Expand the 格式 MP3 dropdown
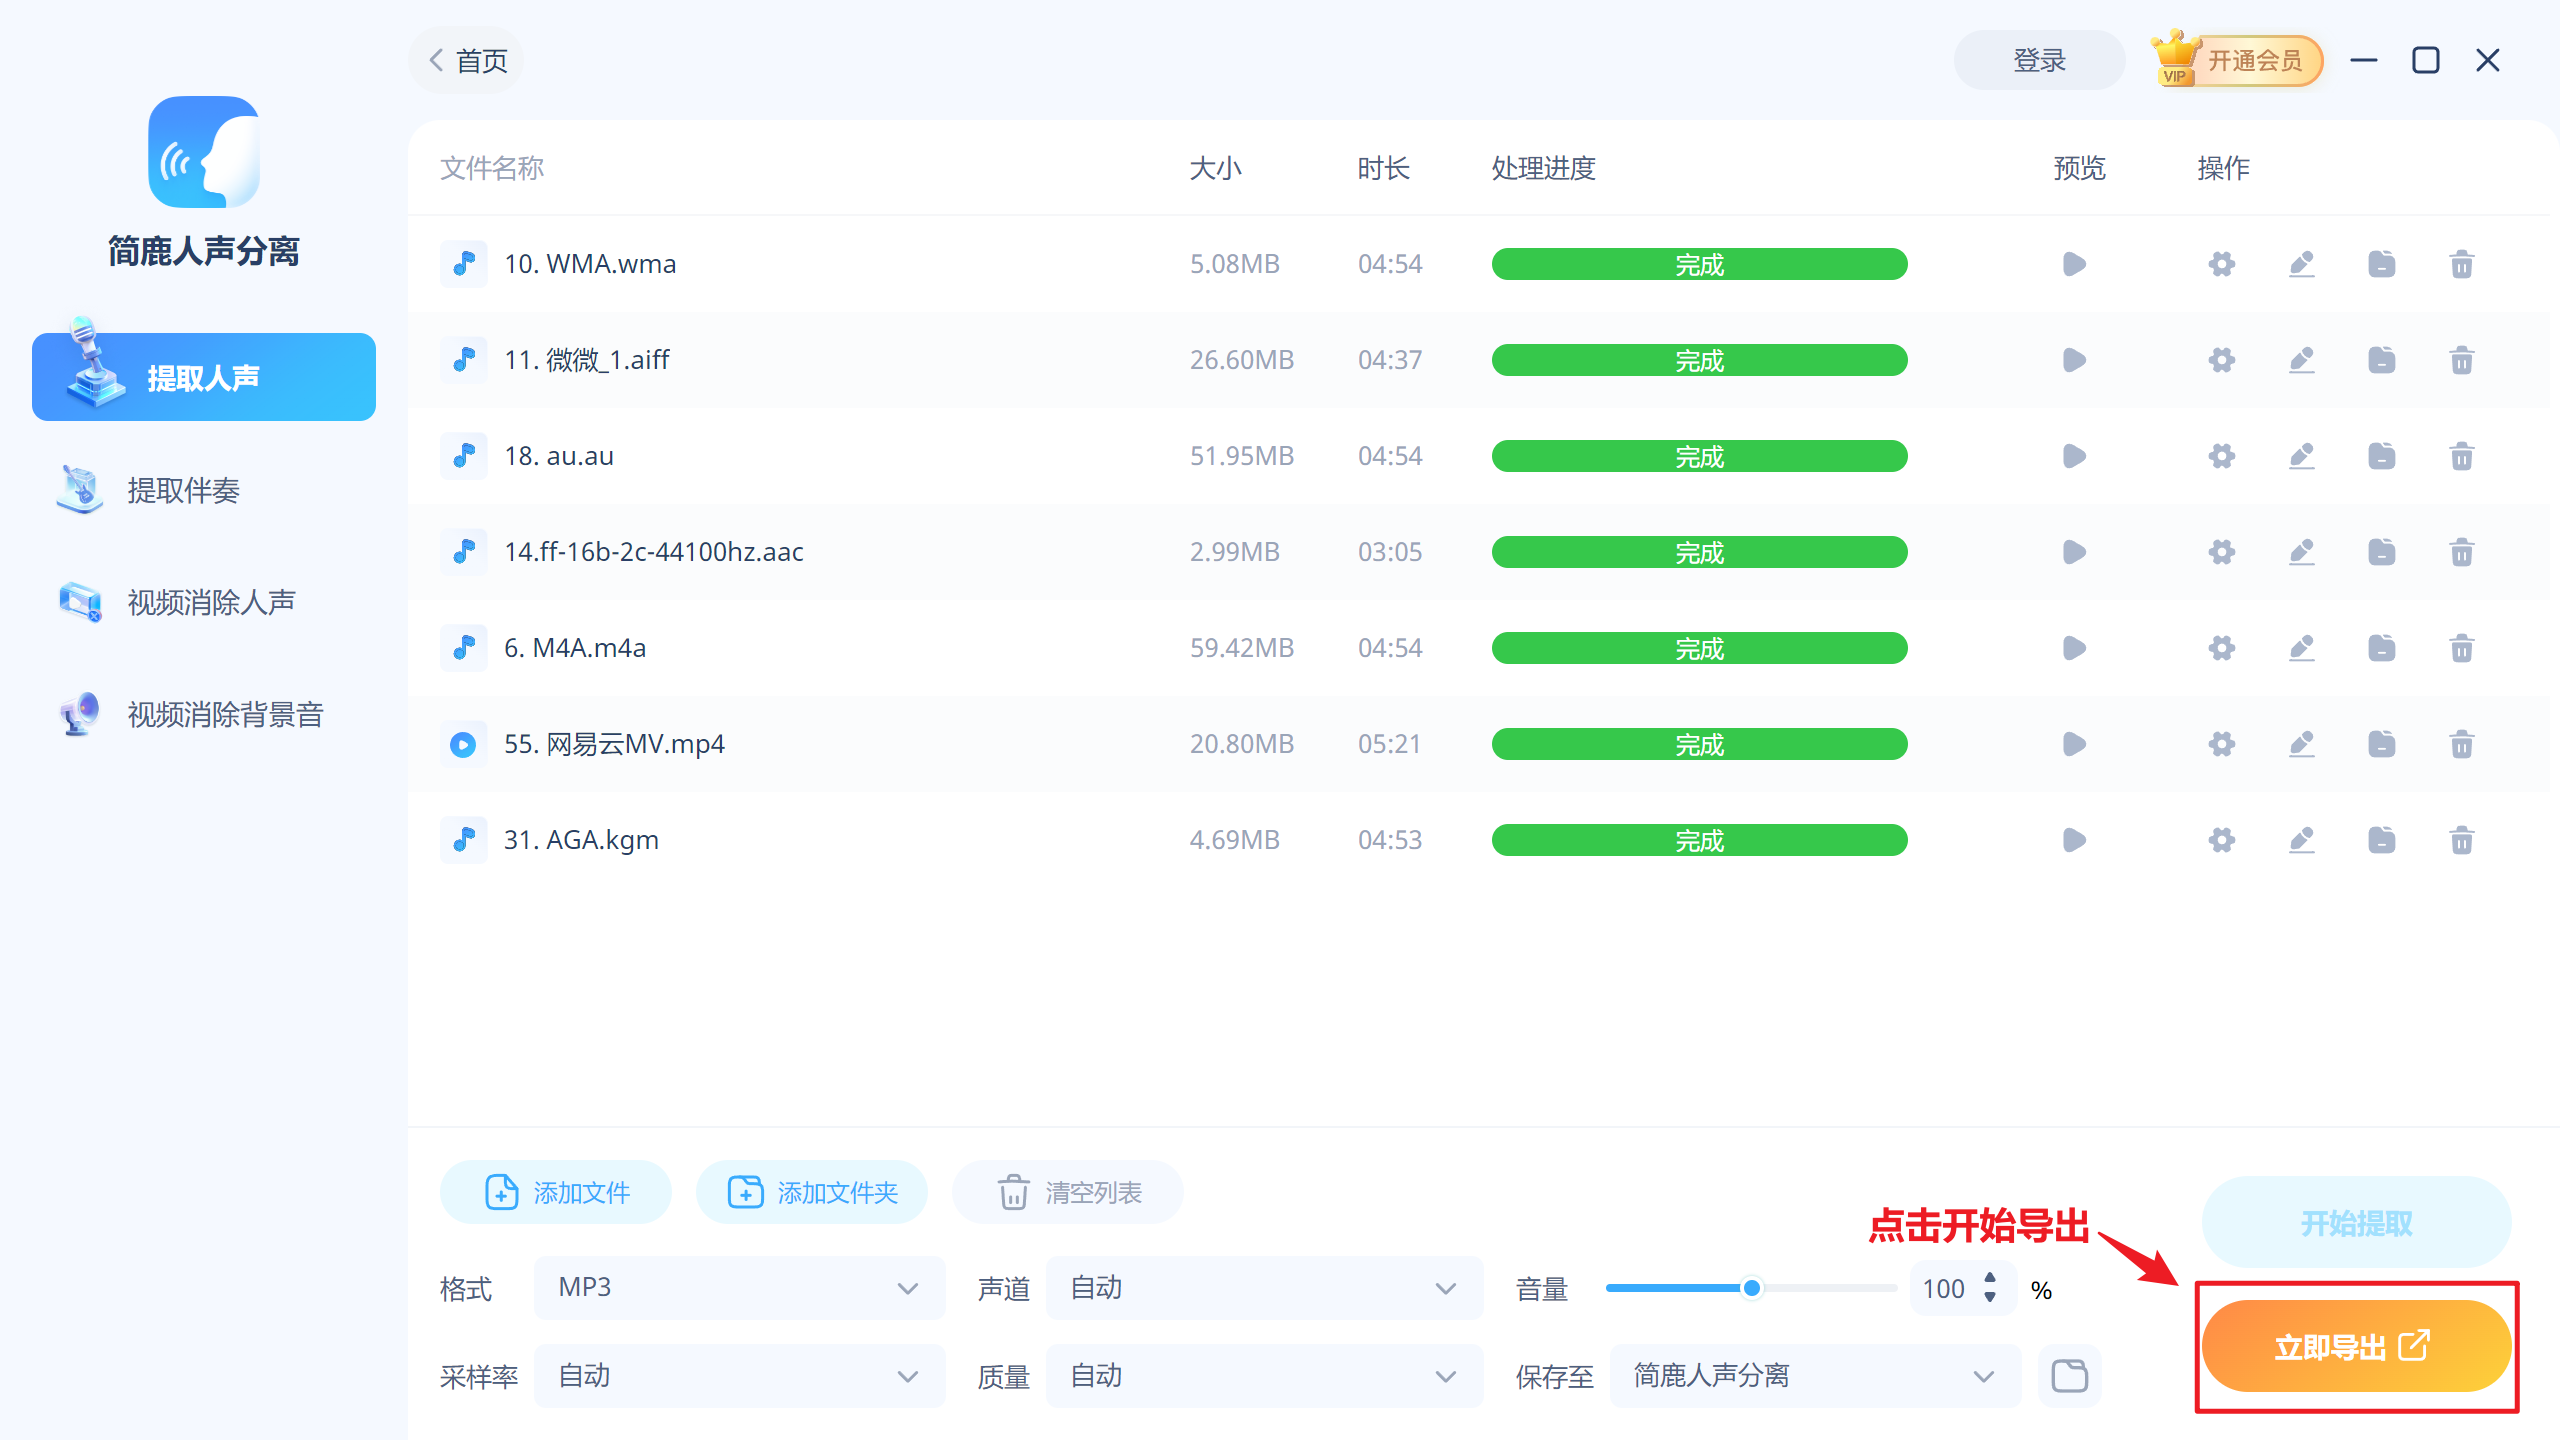Screen dimensions: 2560x1440 [740, 1288]
